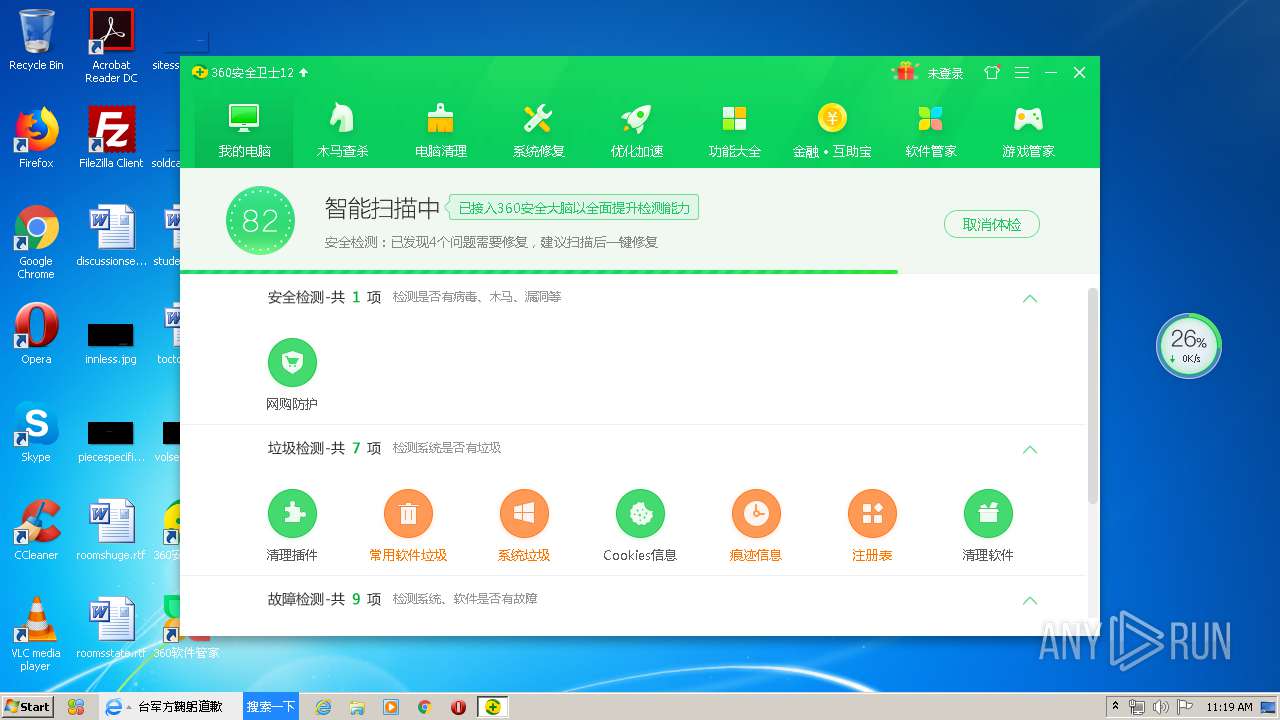Click the 11:19 AM clock
The image size is (1280, 720).
pos(1229,707)
